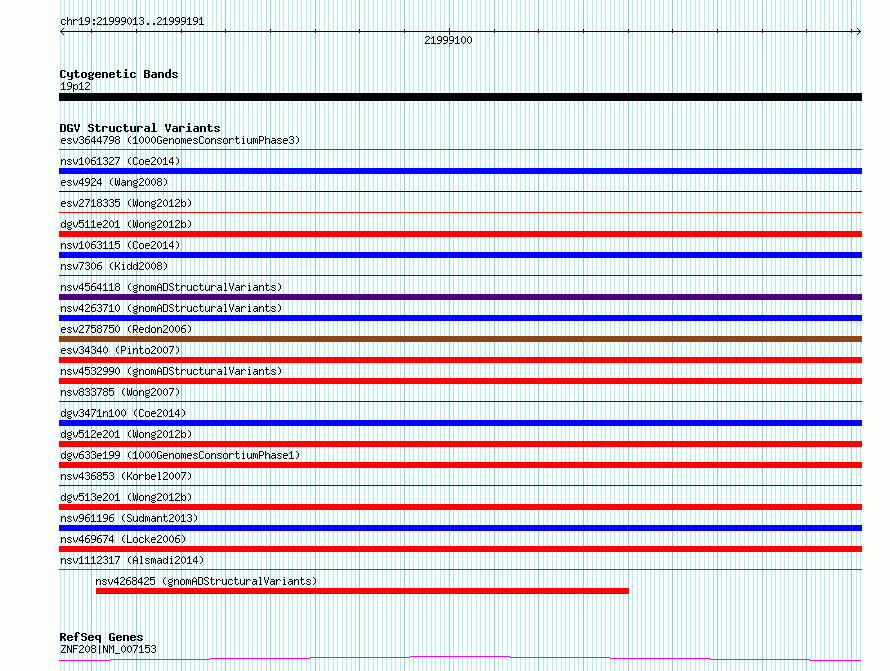Screen dimensions: 890x671
Task: Click the red bar of nsv469674
Action: (x=460, y=549)
